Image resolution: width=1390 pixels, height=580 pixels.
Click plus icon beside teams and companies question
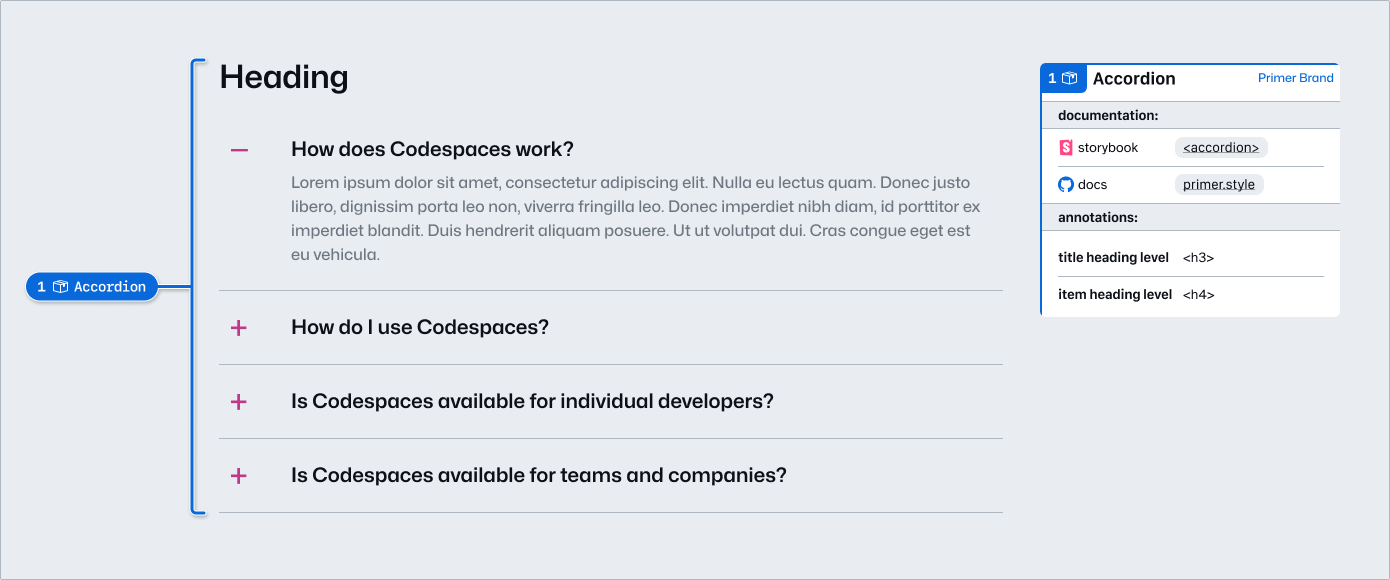tap(239, 476)
